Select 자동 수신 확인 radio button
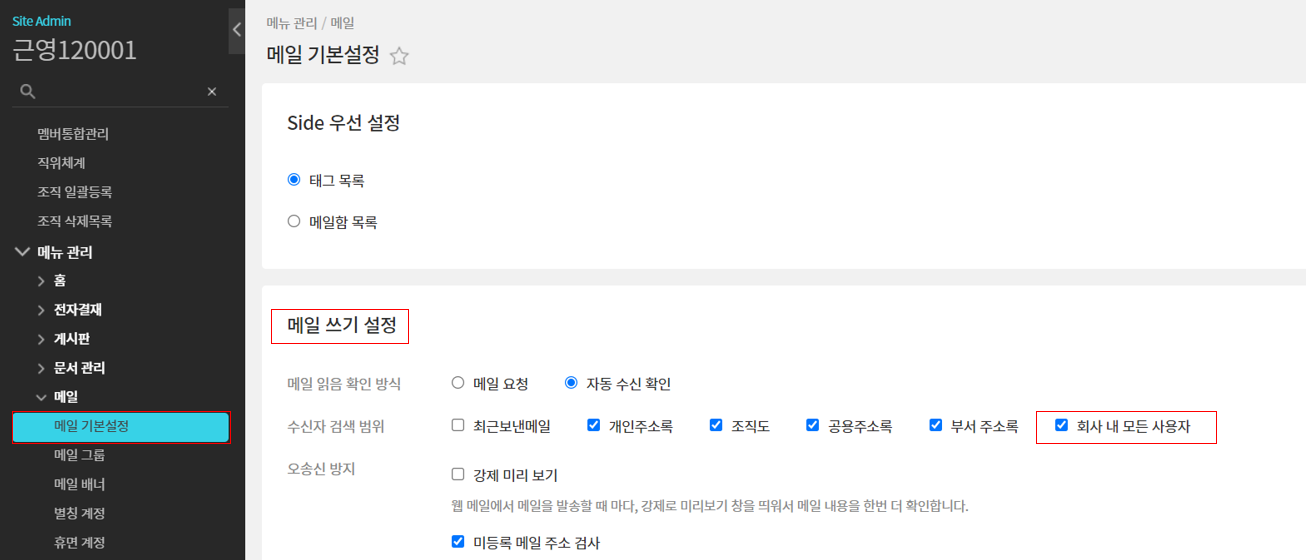Screen dimensions: 1306x560 tap(571, 383)
